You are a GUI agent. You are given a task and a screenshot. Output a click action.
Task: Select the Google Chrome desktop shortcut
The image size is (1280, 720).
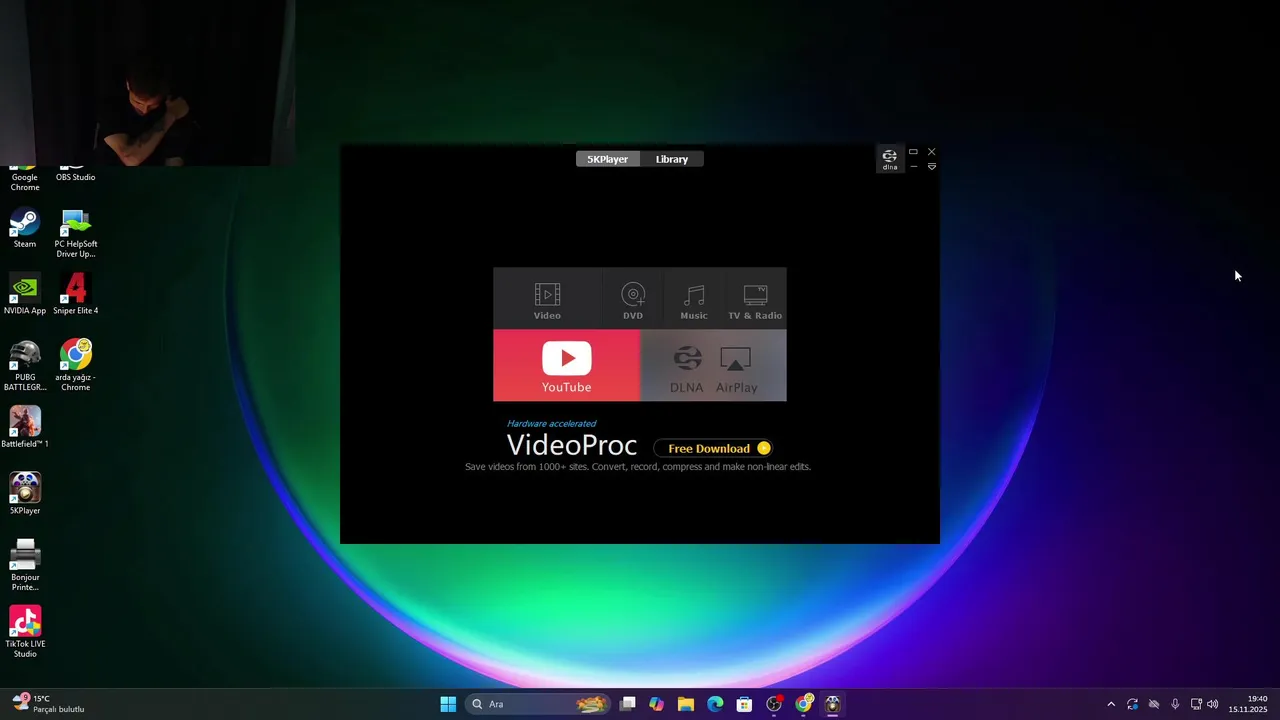(x=25, y=177)
